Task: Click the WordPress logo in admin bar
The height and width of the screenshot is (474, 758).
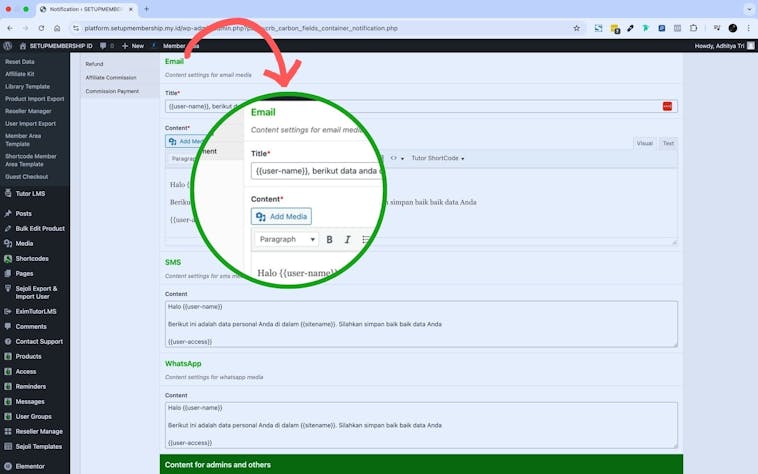Action: [7, 45]
